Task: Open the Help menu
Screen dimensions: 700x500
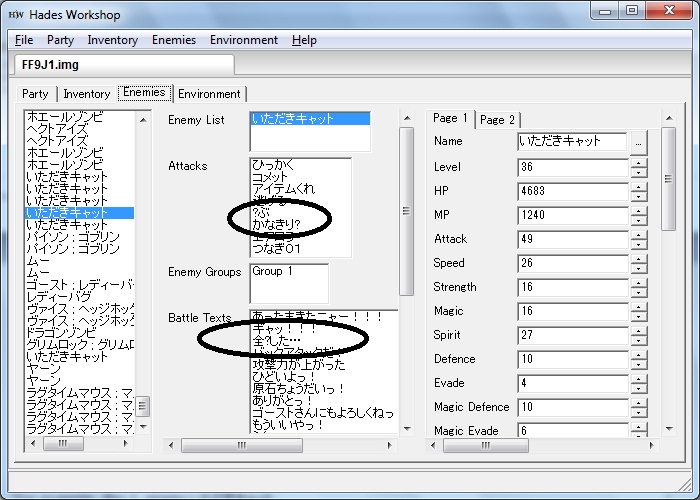Action: (x=304, y=40)
